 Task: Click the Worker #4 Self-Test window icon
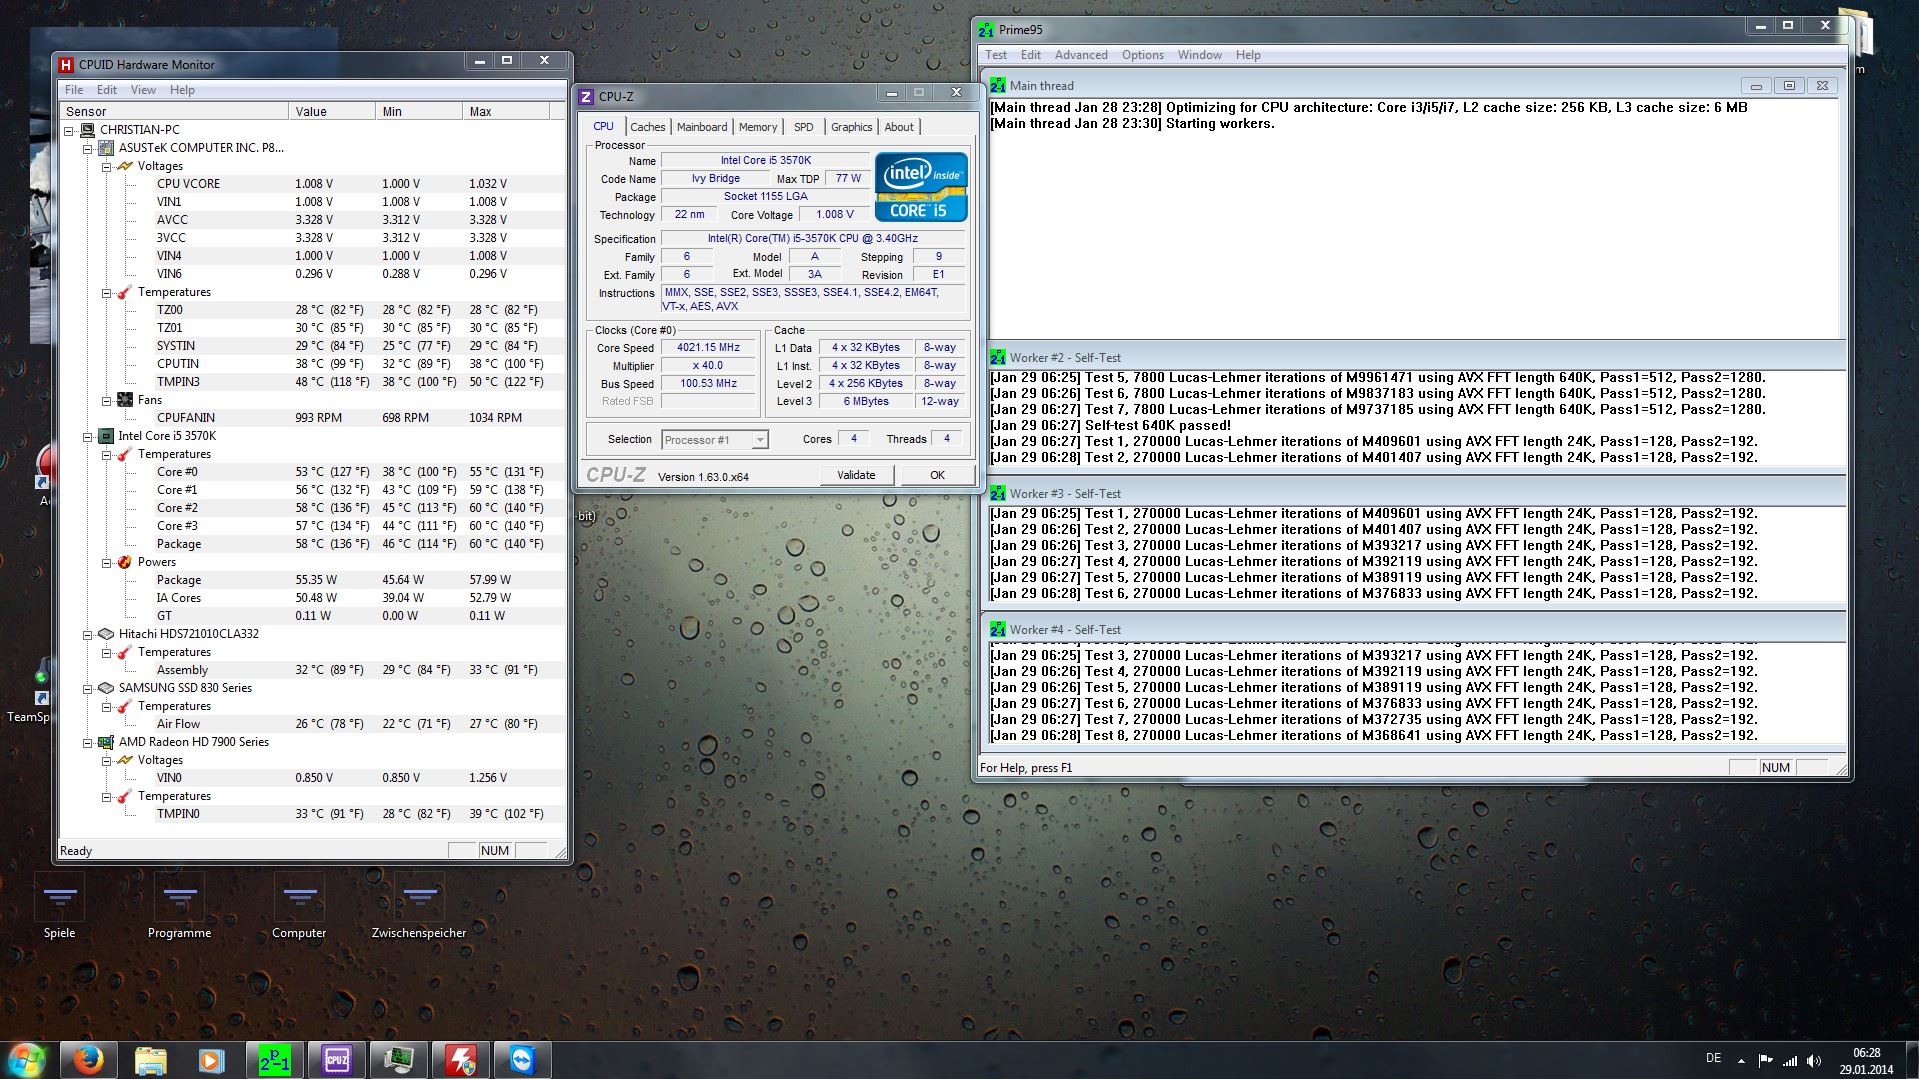(x=997, y=629)
